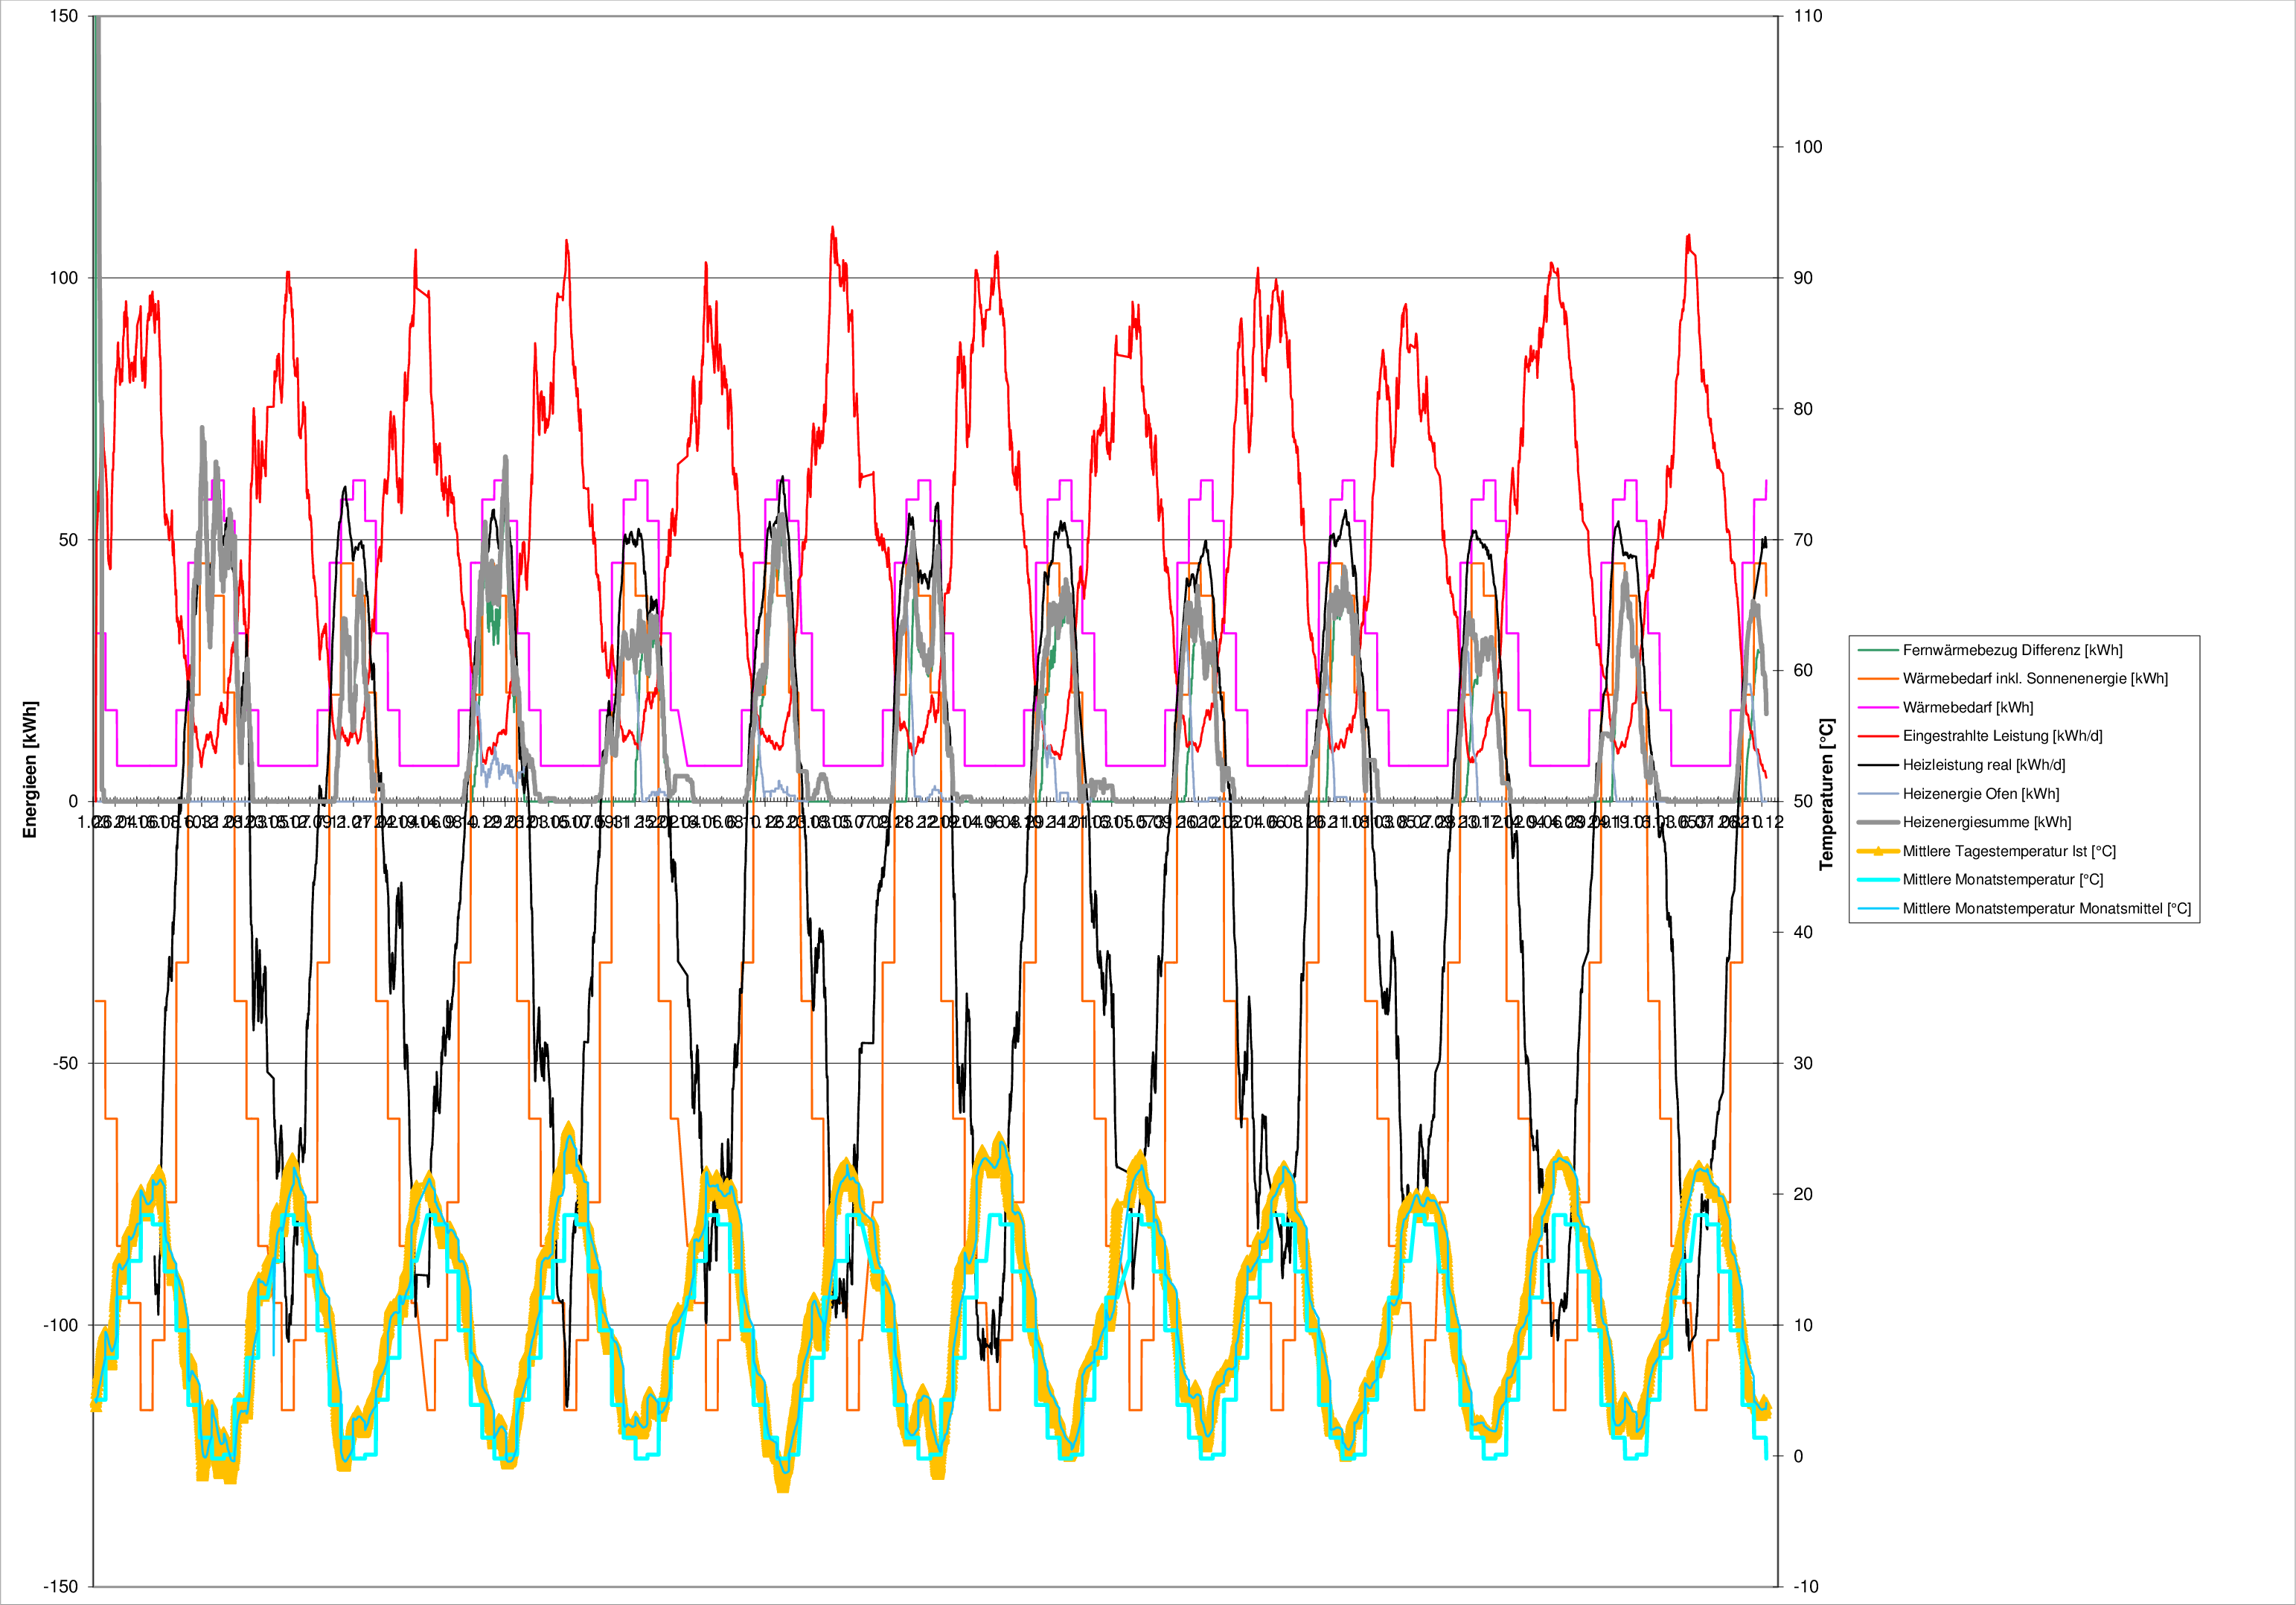The image size is (2296, 1605).
Task: Click the 30 tick label on temperature axis
Action: point(1803,1063)
